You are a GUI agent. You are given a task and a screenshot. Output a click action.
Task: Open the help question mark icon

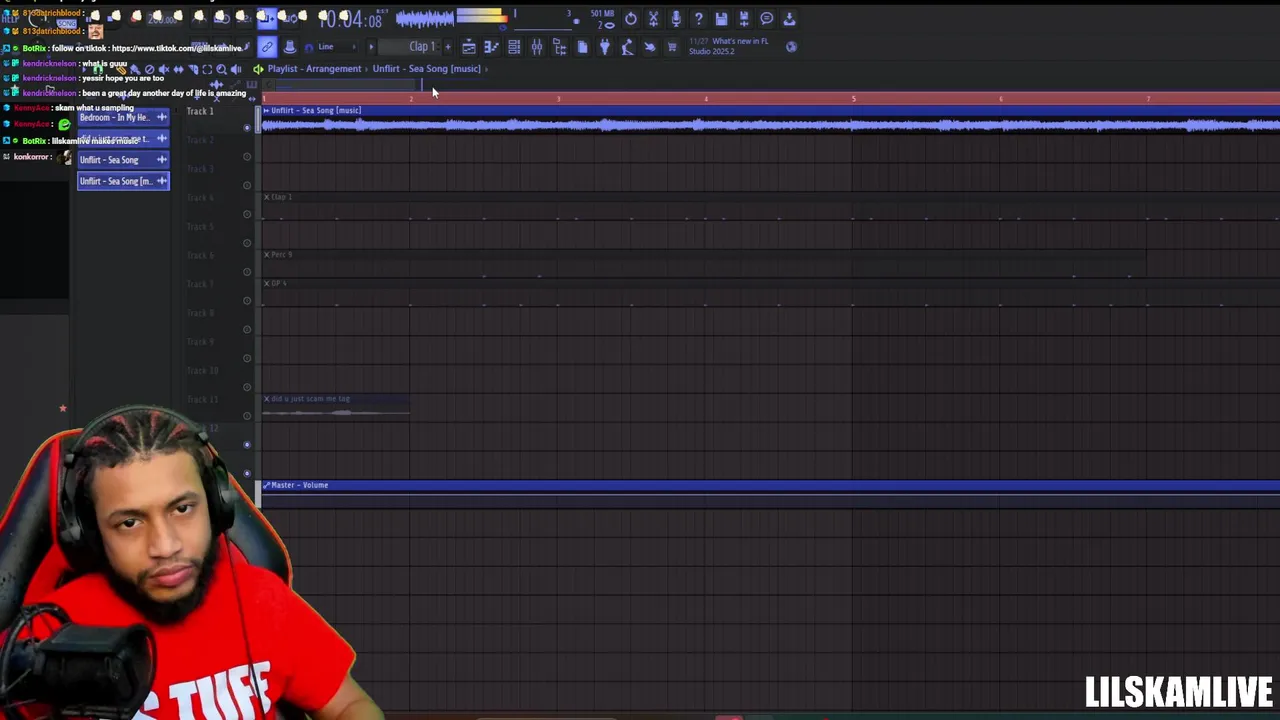pos(698,19)
